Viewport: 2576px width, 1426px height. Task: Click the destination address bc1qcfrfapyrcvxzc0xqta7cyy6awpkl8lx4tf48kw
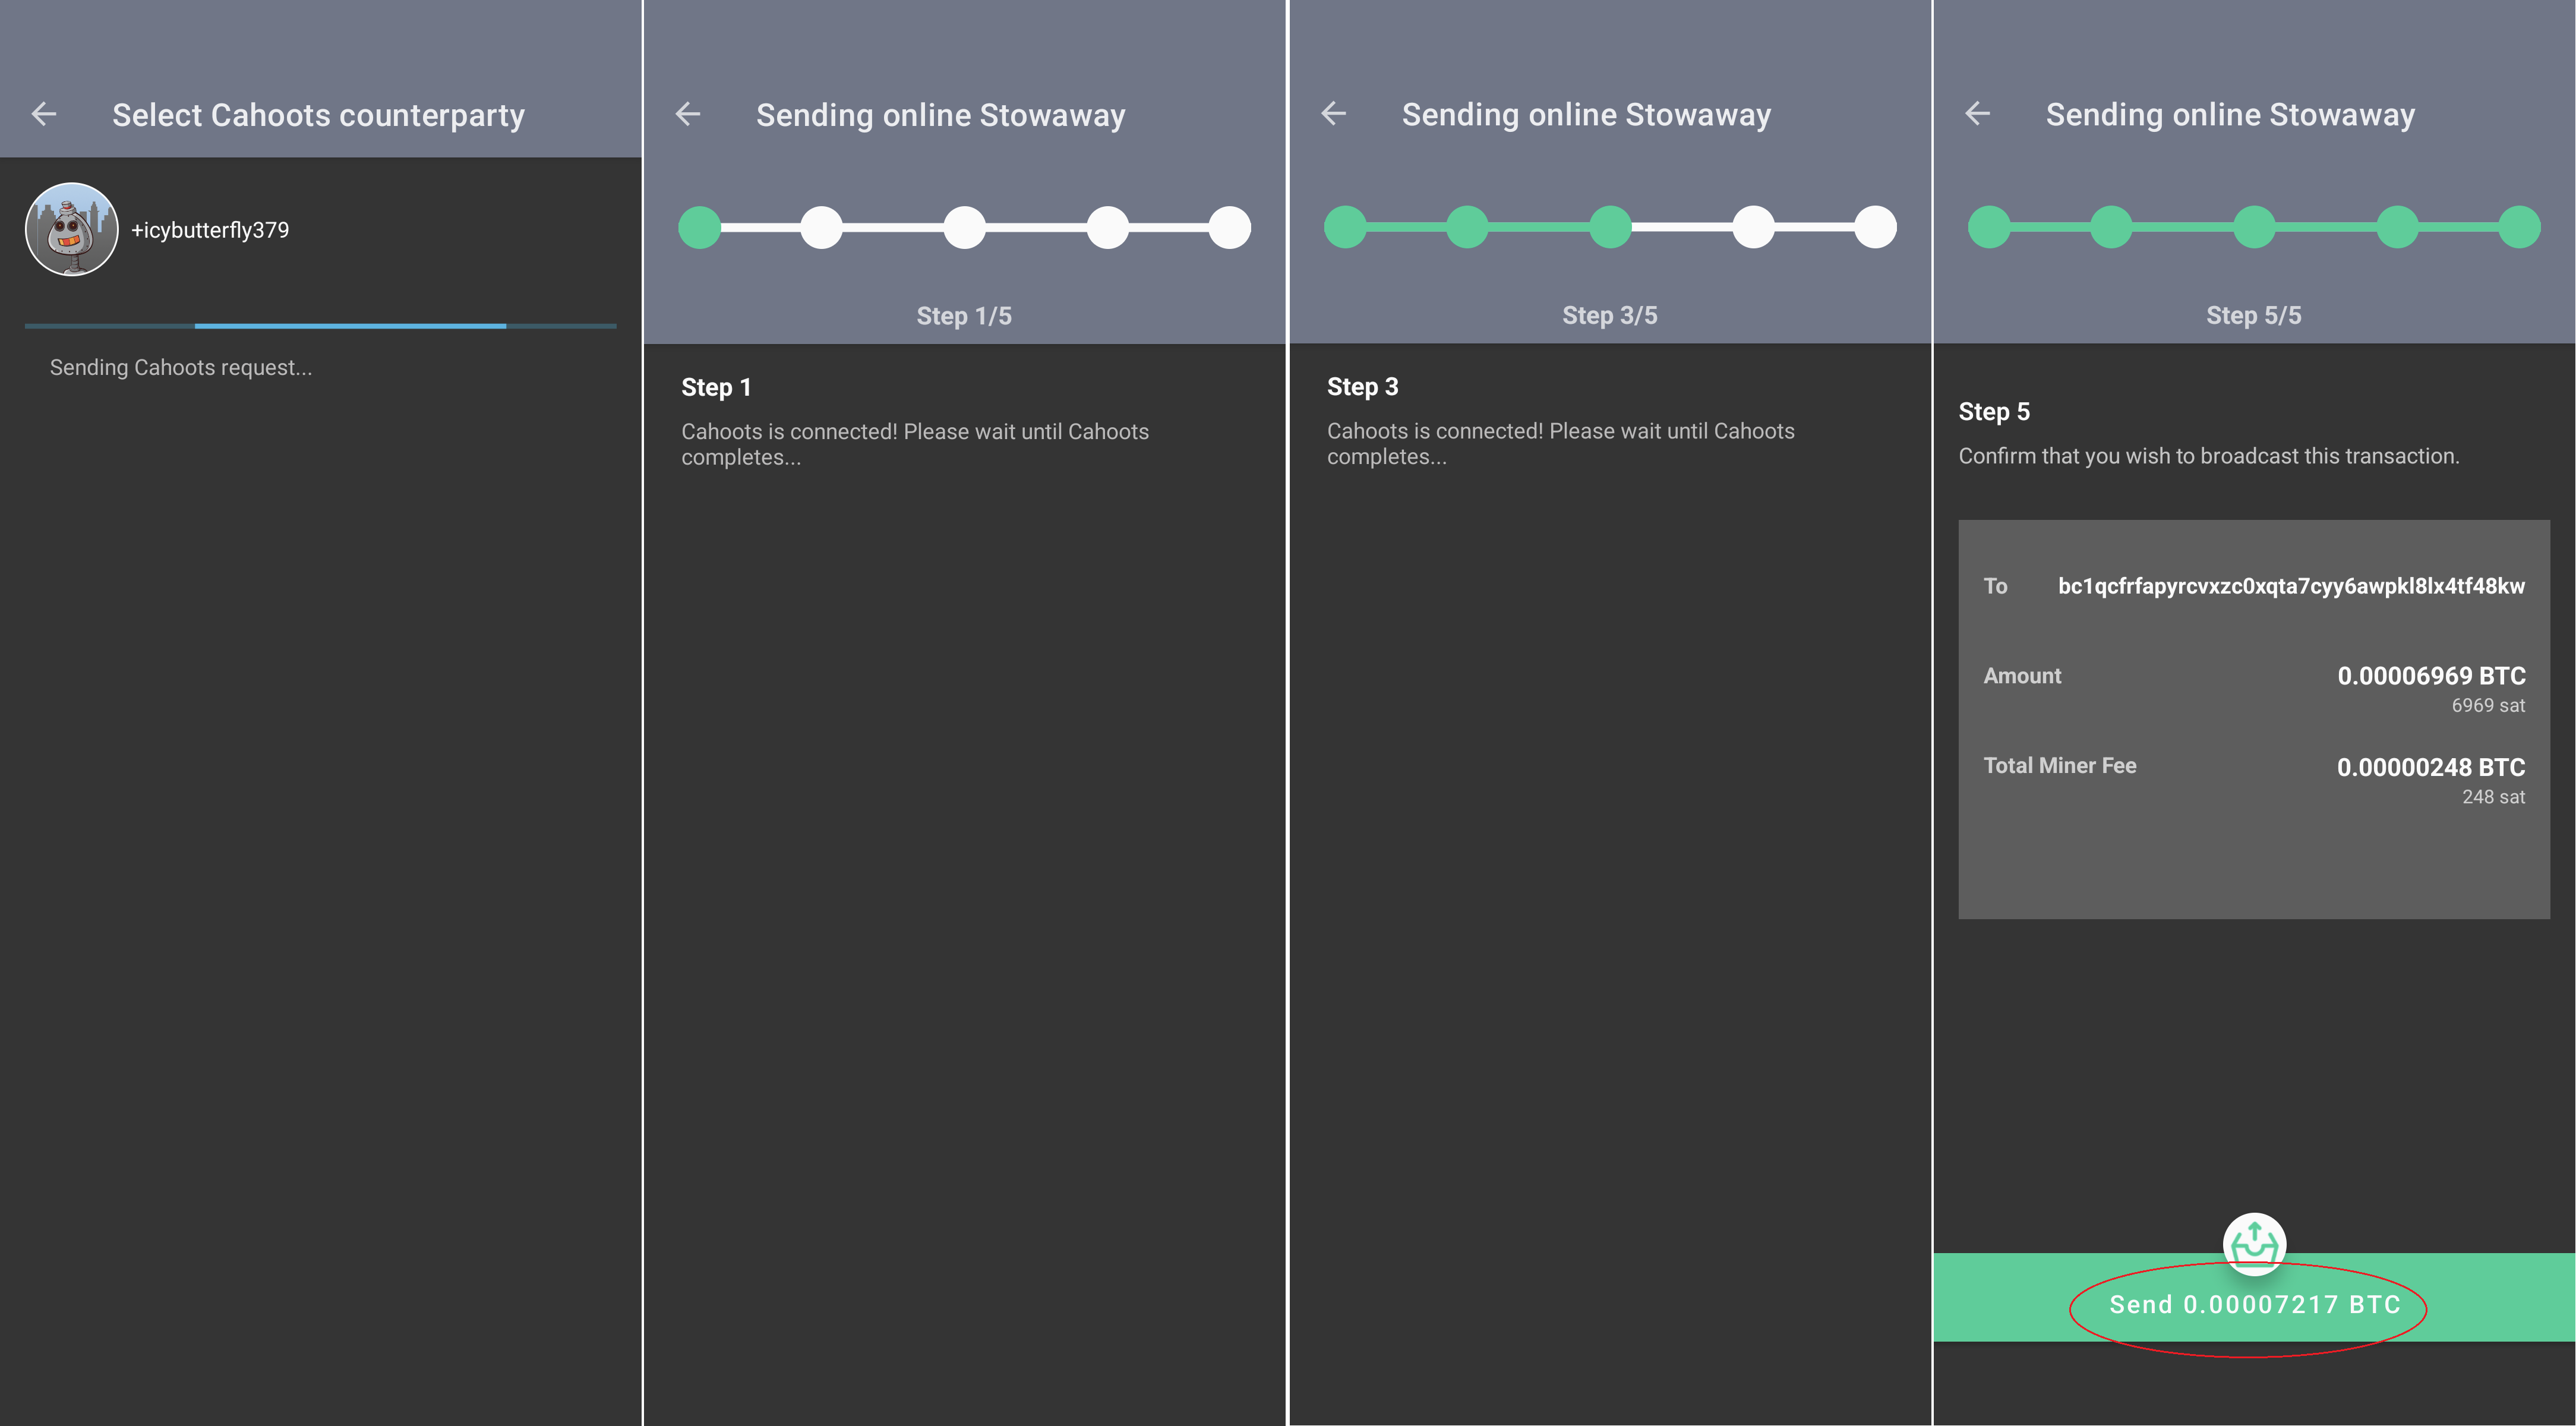point(2291,586)
